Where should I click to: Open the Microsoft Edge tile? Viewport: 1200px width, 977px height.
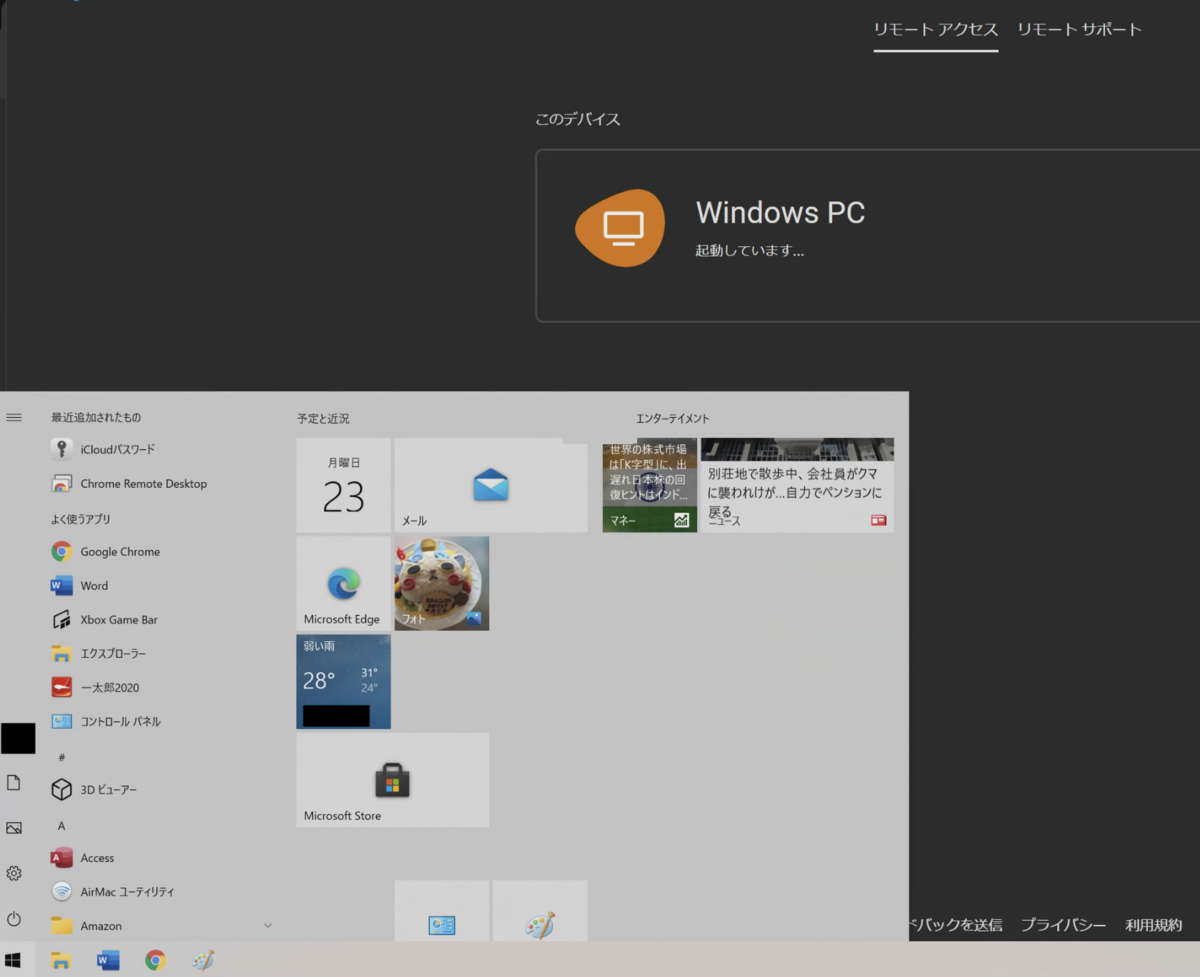(x=343, y=583)
